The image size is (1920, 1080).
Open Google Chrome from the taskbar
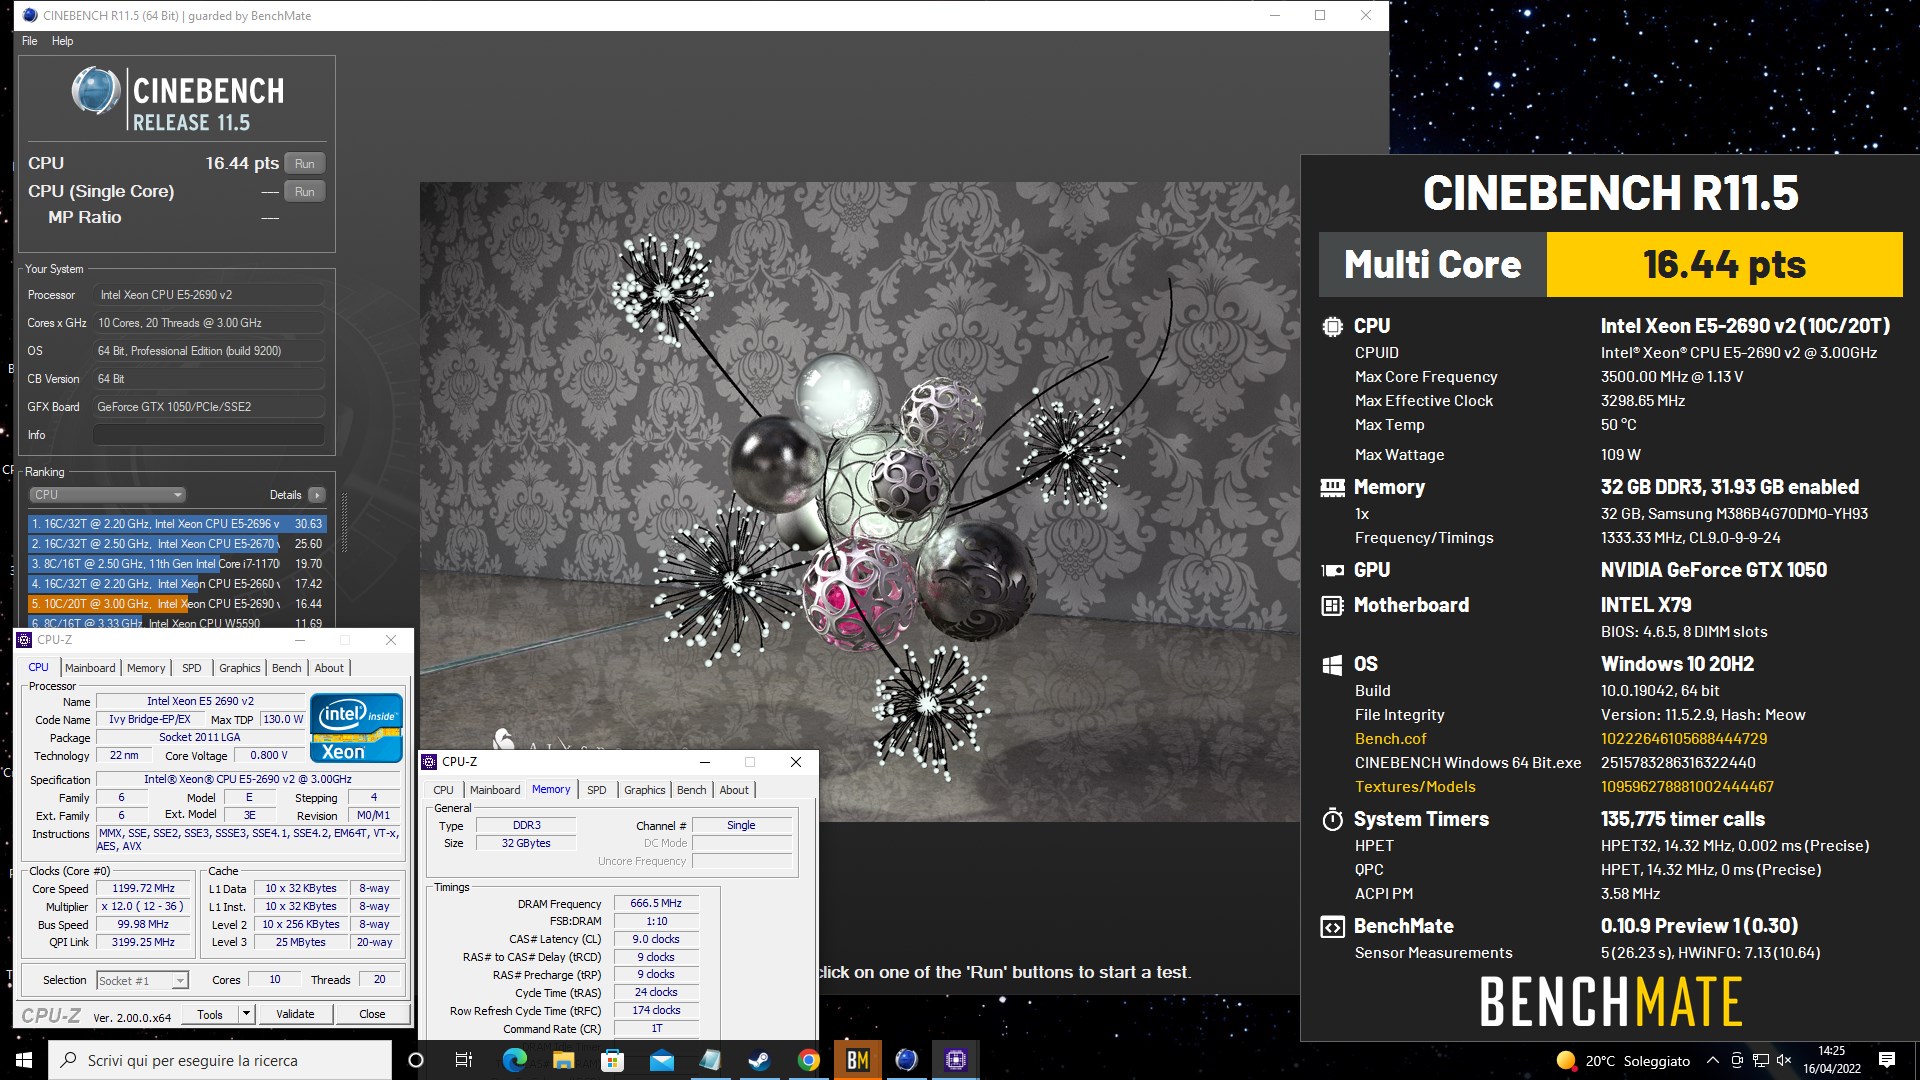click(808, 1060)
